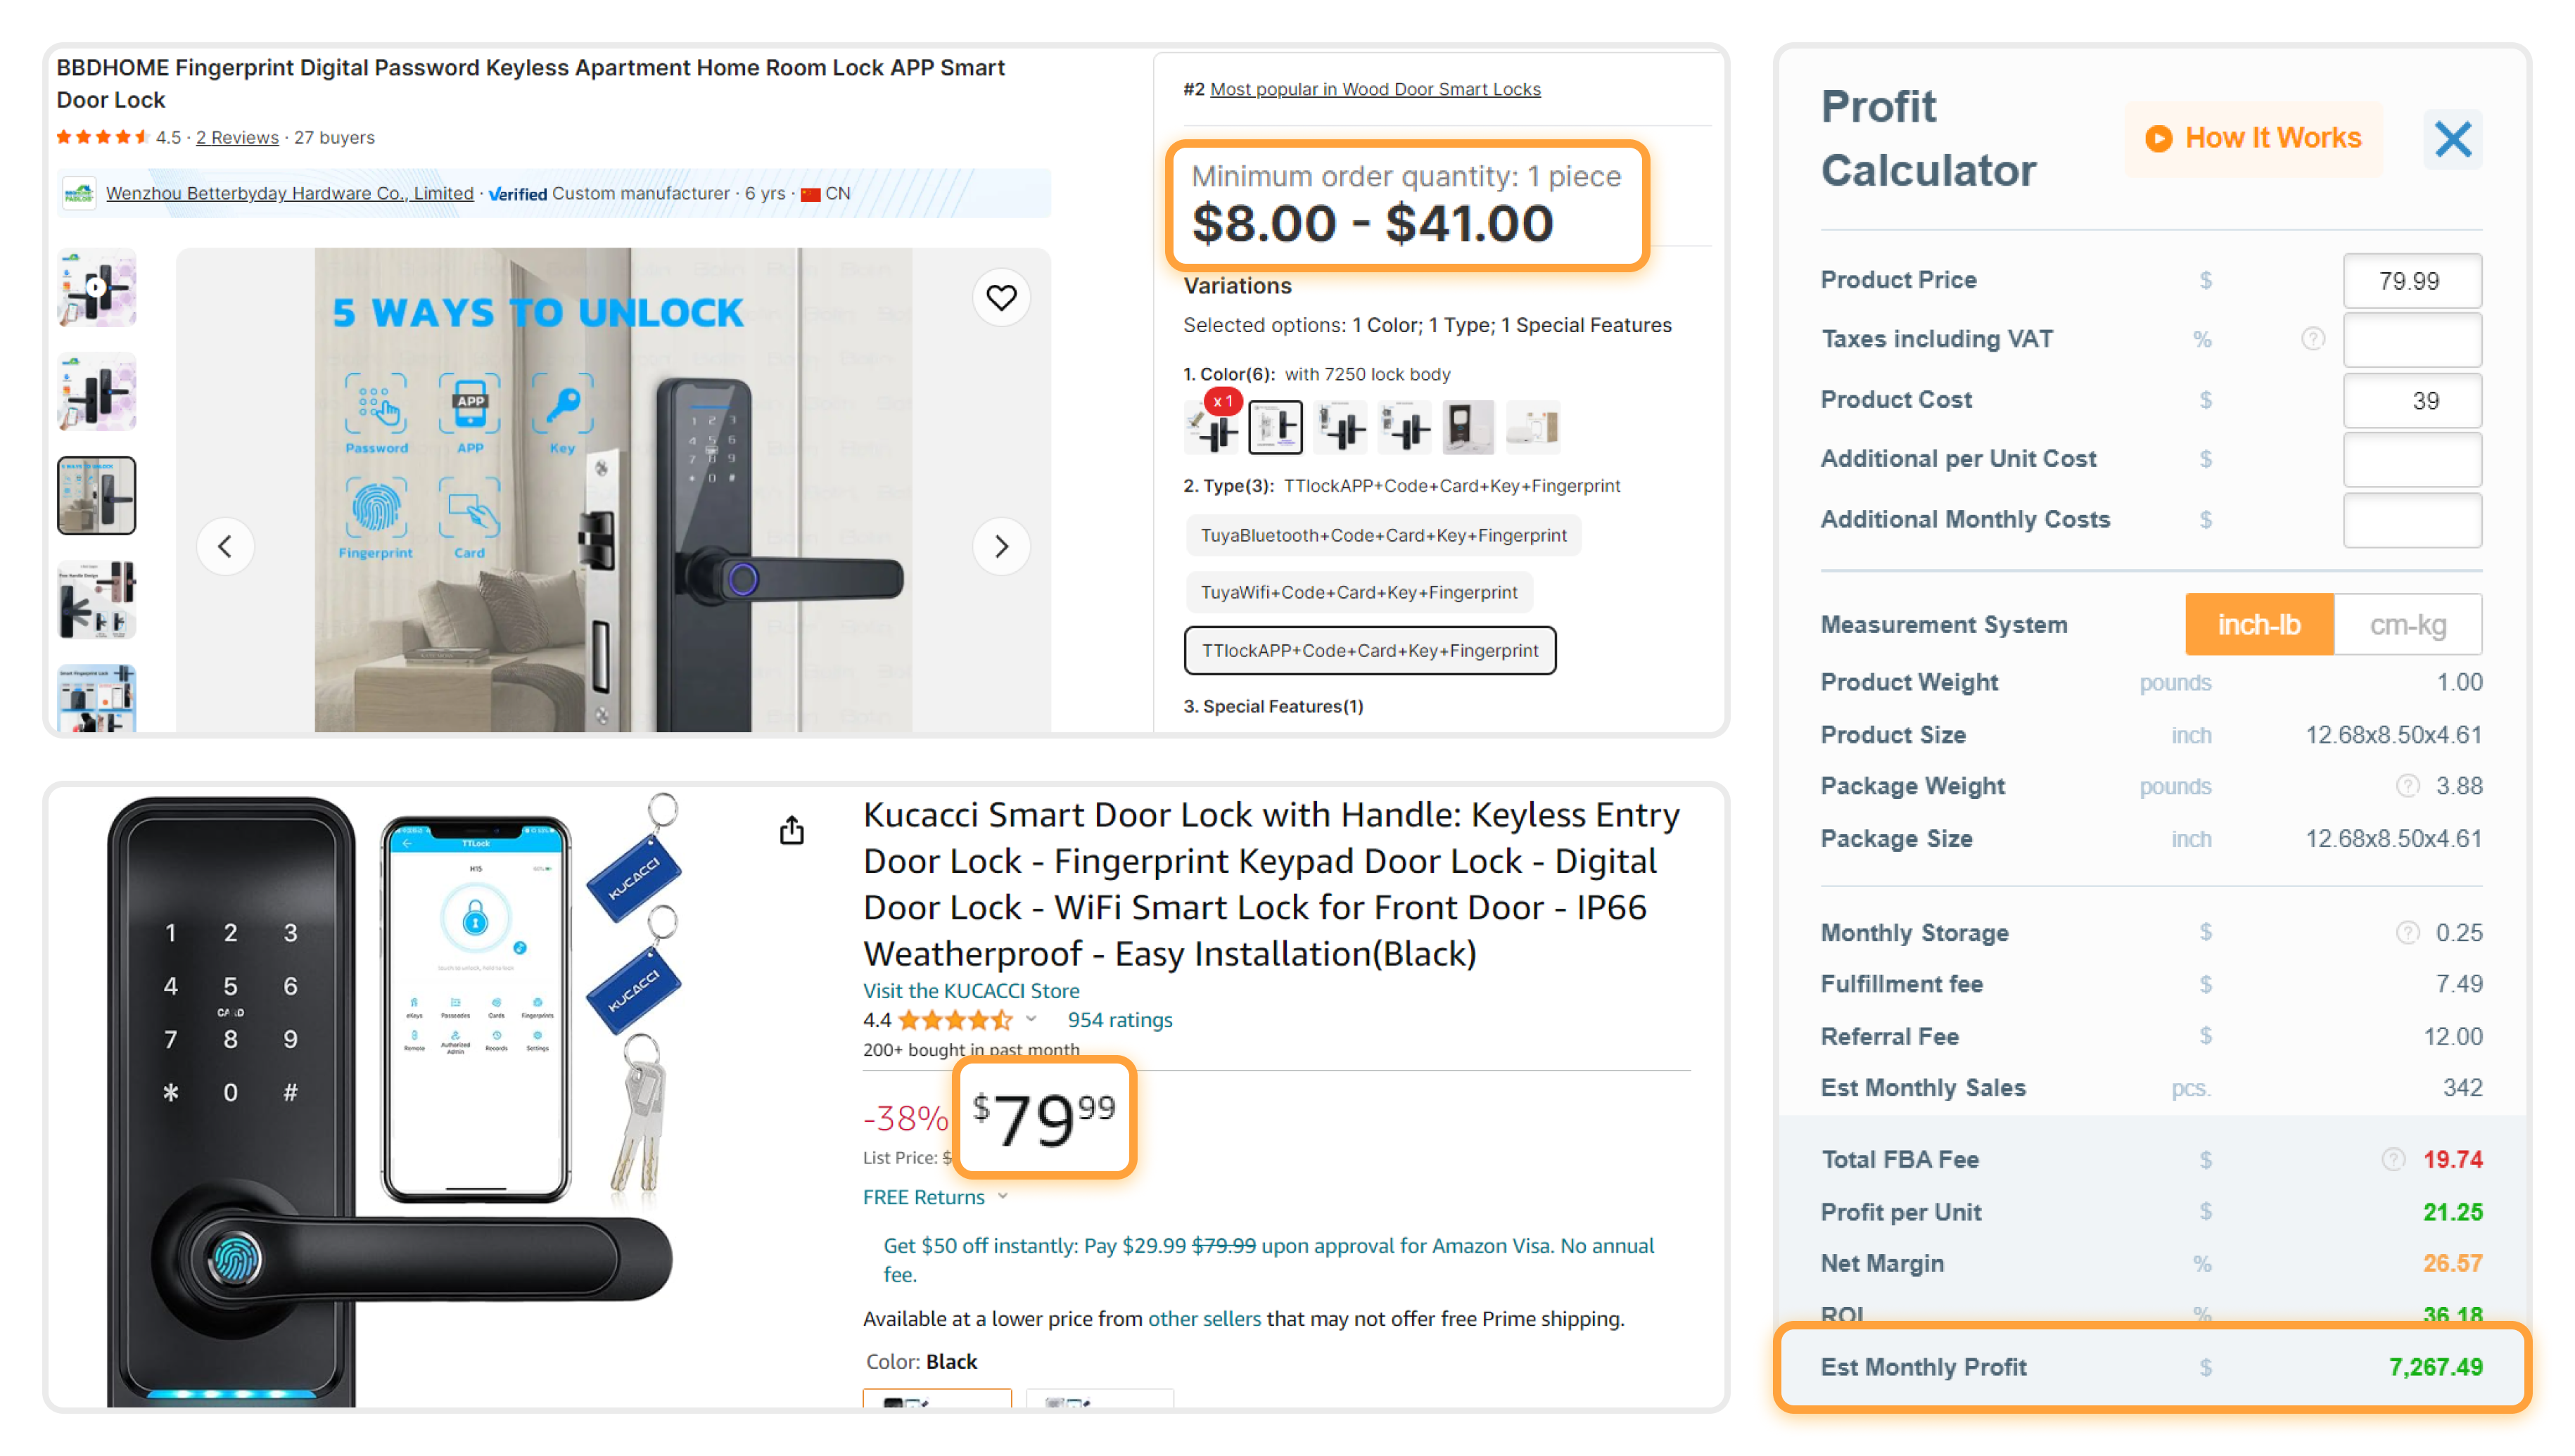Click the previous arrow in image carousel
Image resolution: width=2575 pixels, height=1456 pixels.
225,546
